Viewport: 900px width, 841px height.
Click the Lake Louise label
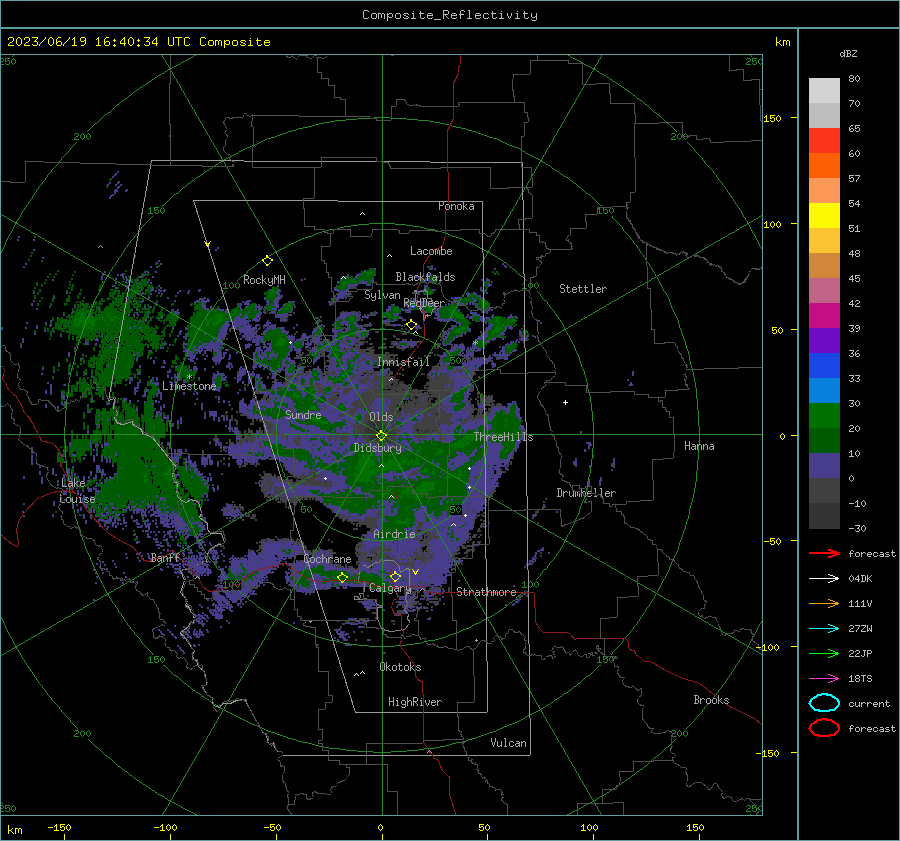pyautogui.click(x=77, y=491)
